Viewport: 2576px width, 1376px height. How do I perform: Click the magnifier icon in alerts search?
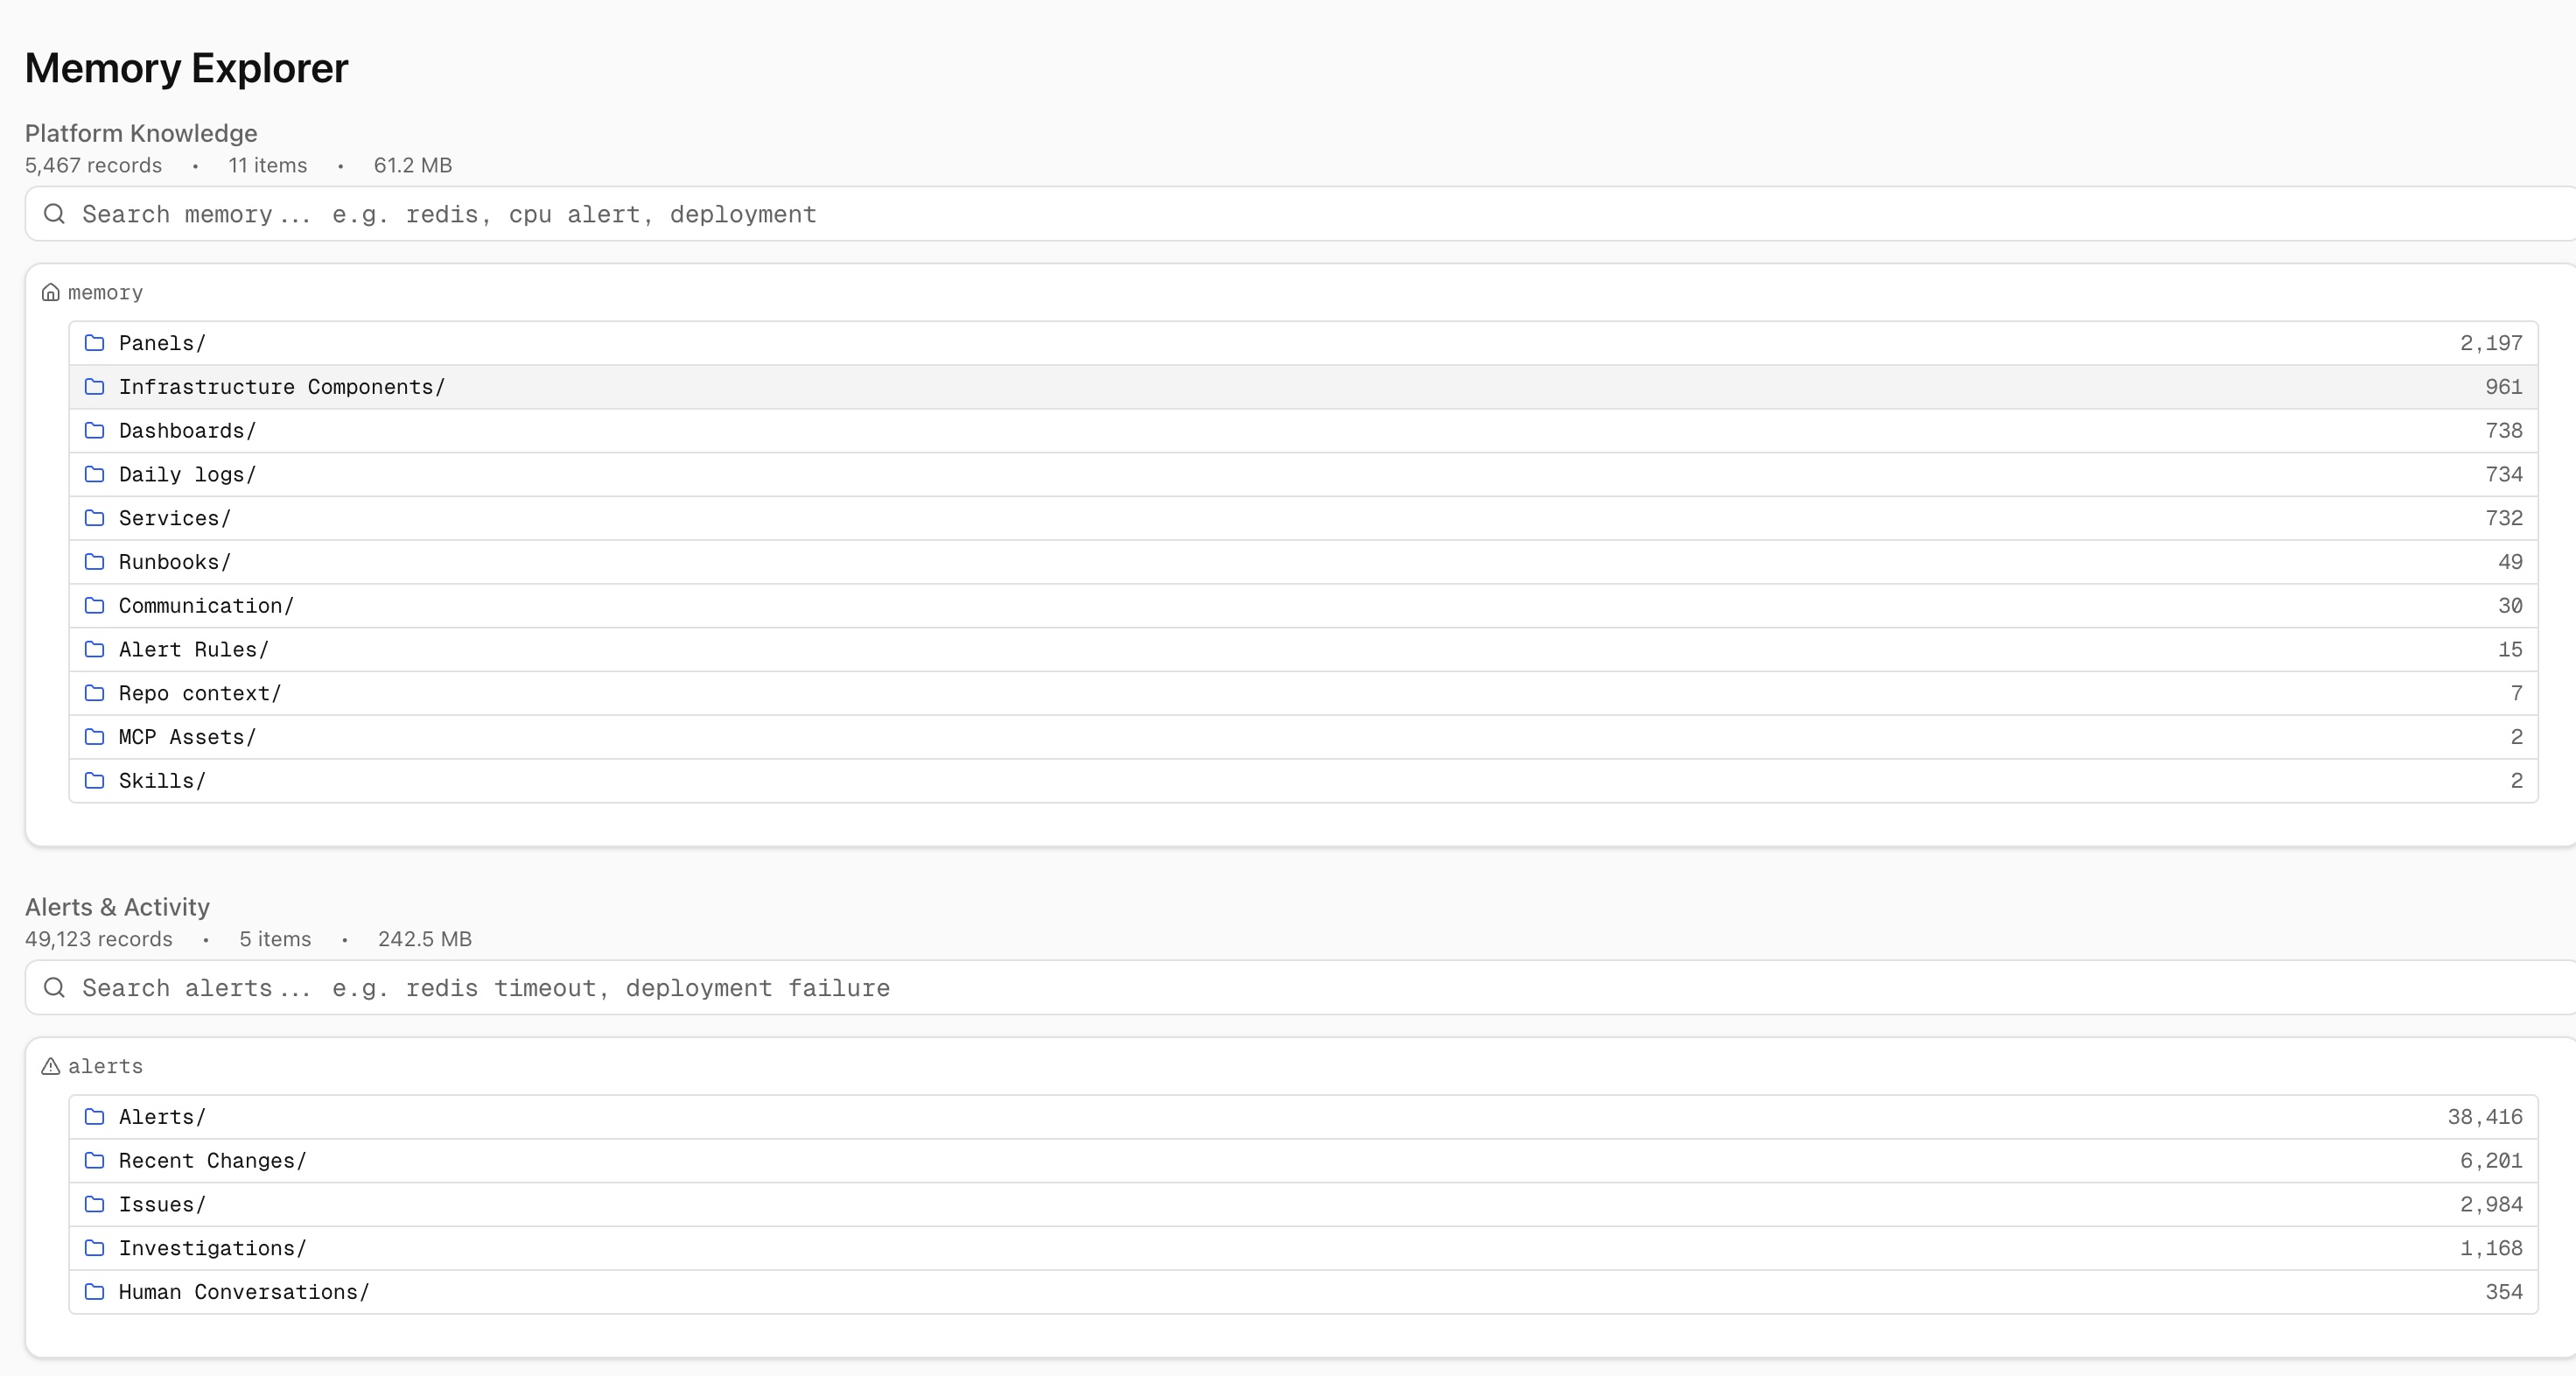pyautogui.click(x=55, y=988)
